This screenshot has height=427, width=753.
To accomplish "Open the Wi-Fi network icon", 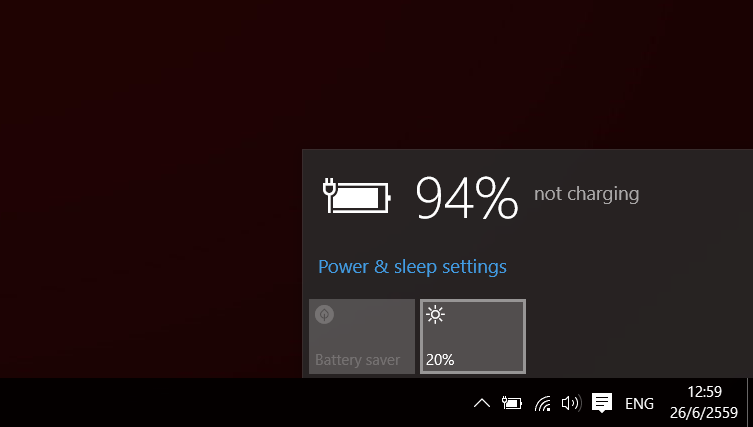I will (x=543, y=403).
